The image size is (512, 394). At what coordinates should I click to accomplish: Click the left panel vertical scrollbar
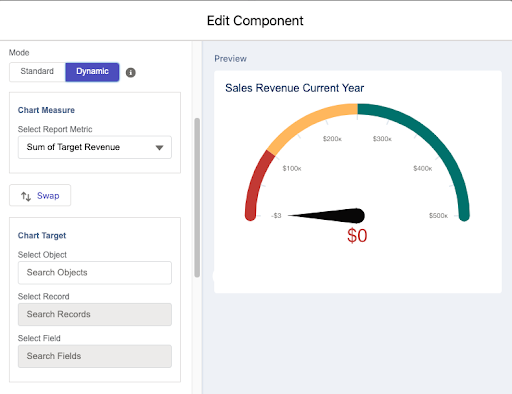(x=197, y=197)
